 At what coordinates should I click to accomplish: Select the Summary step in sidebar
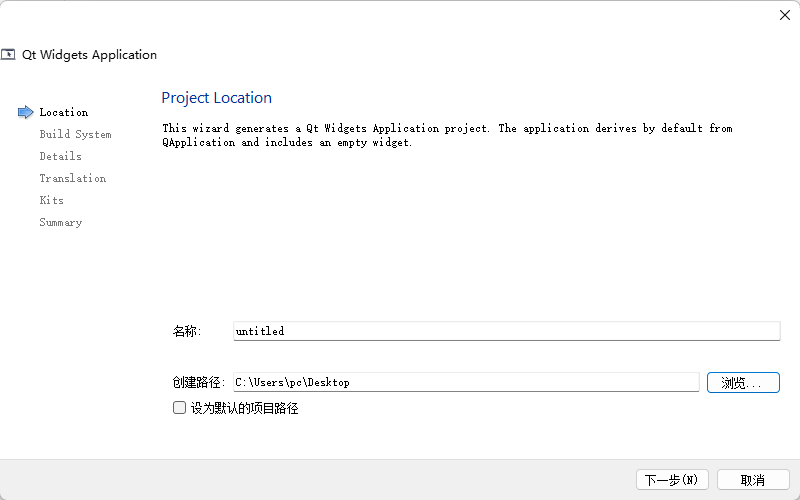[60, 222]
